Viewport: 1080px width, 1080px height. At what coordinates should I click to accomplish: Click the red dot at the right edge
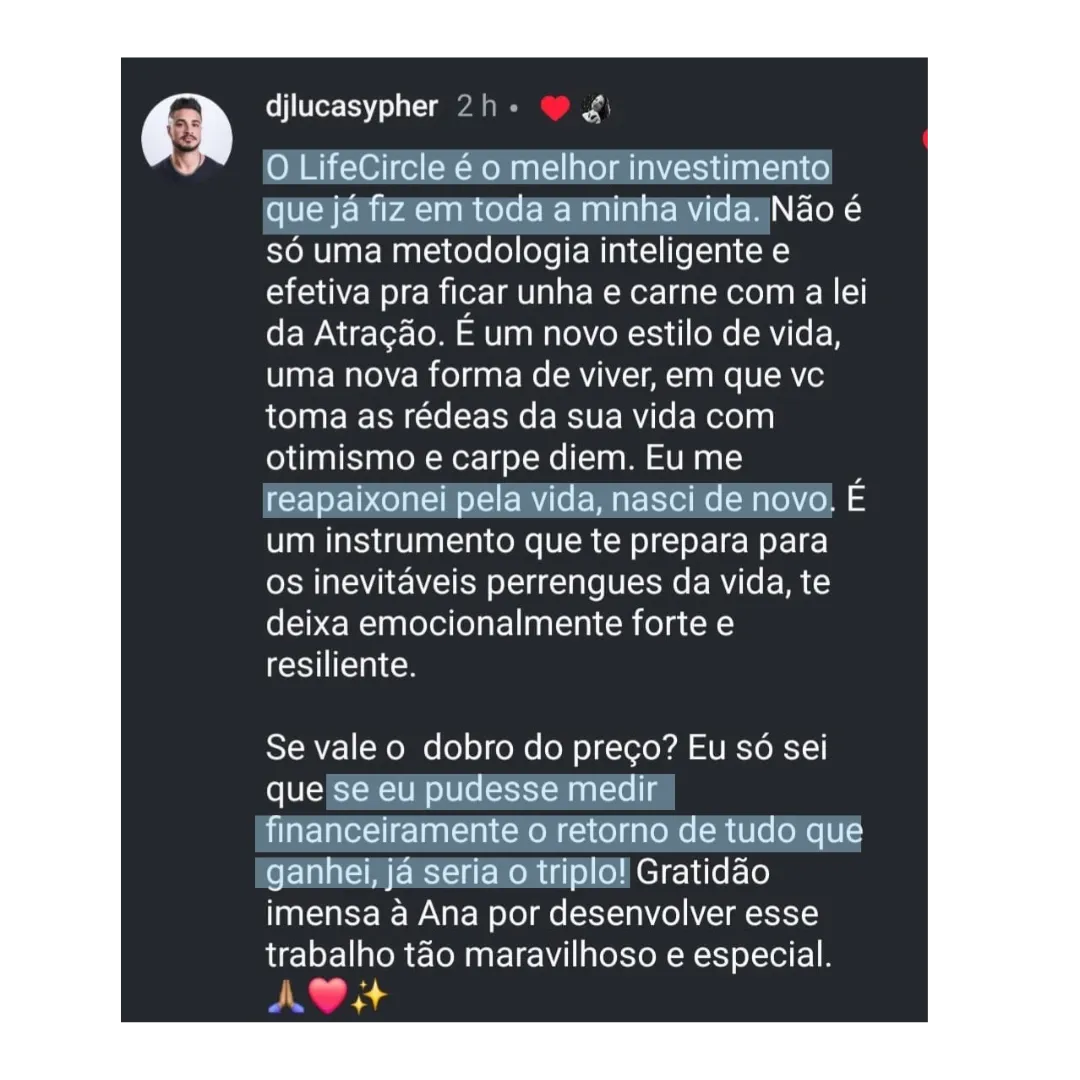pyautogui.click(x=928, y=140)
